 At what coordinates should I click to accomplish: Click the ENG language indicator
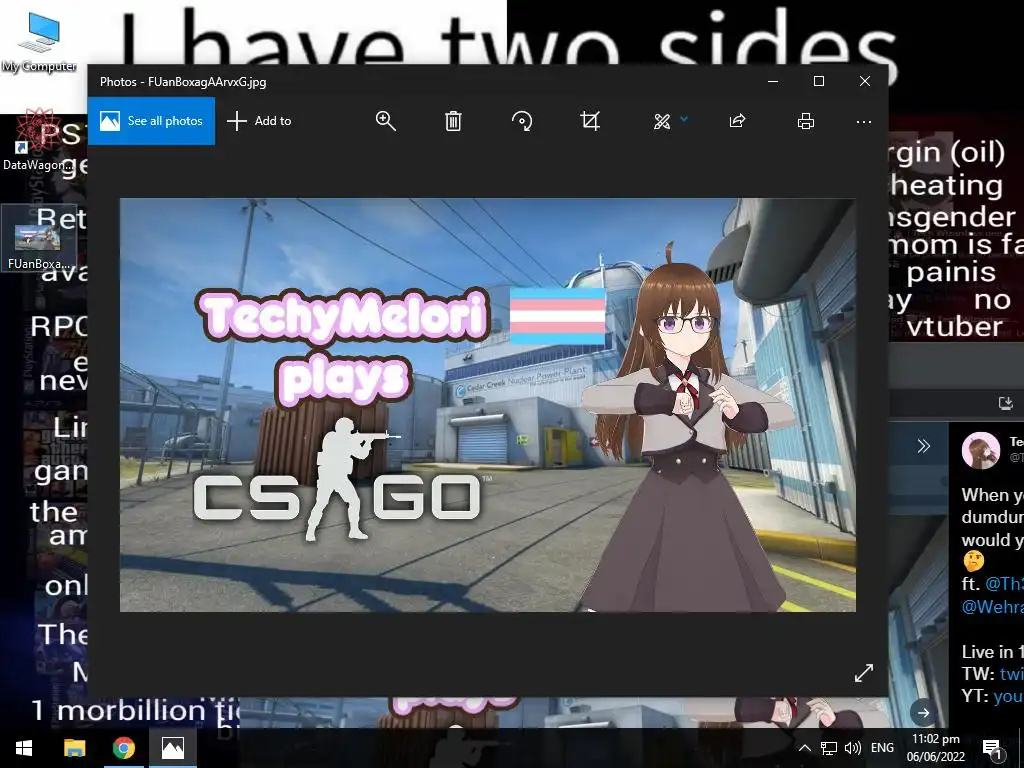pyautogui.click(x=882, y=748)
